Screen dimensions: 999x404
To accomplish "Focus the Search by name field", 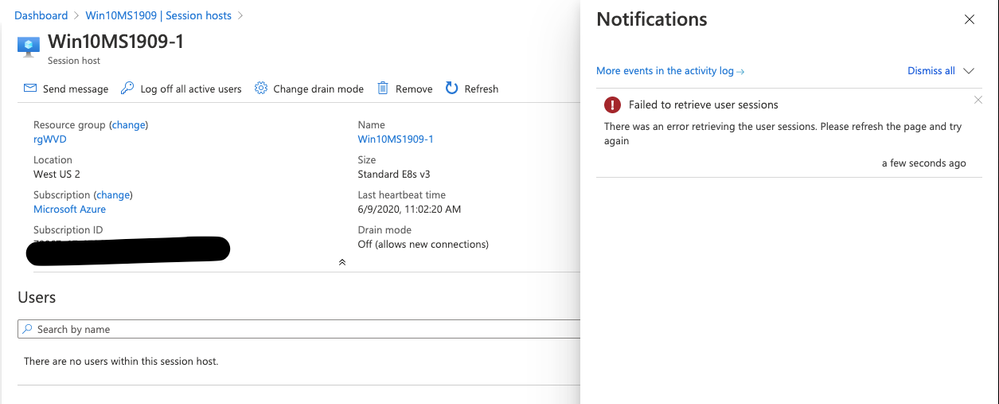I will pos(299,329).
